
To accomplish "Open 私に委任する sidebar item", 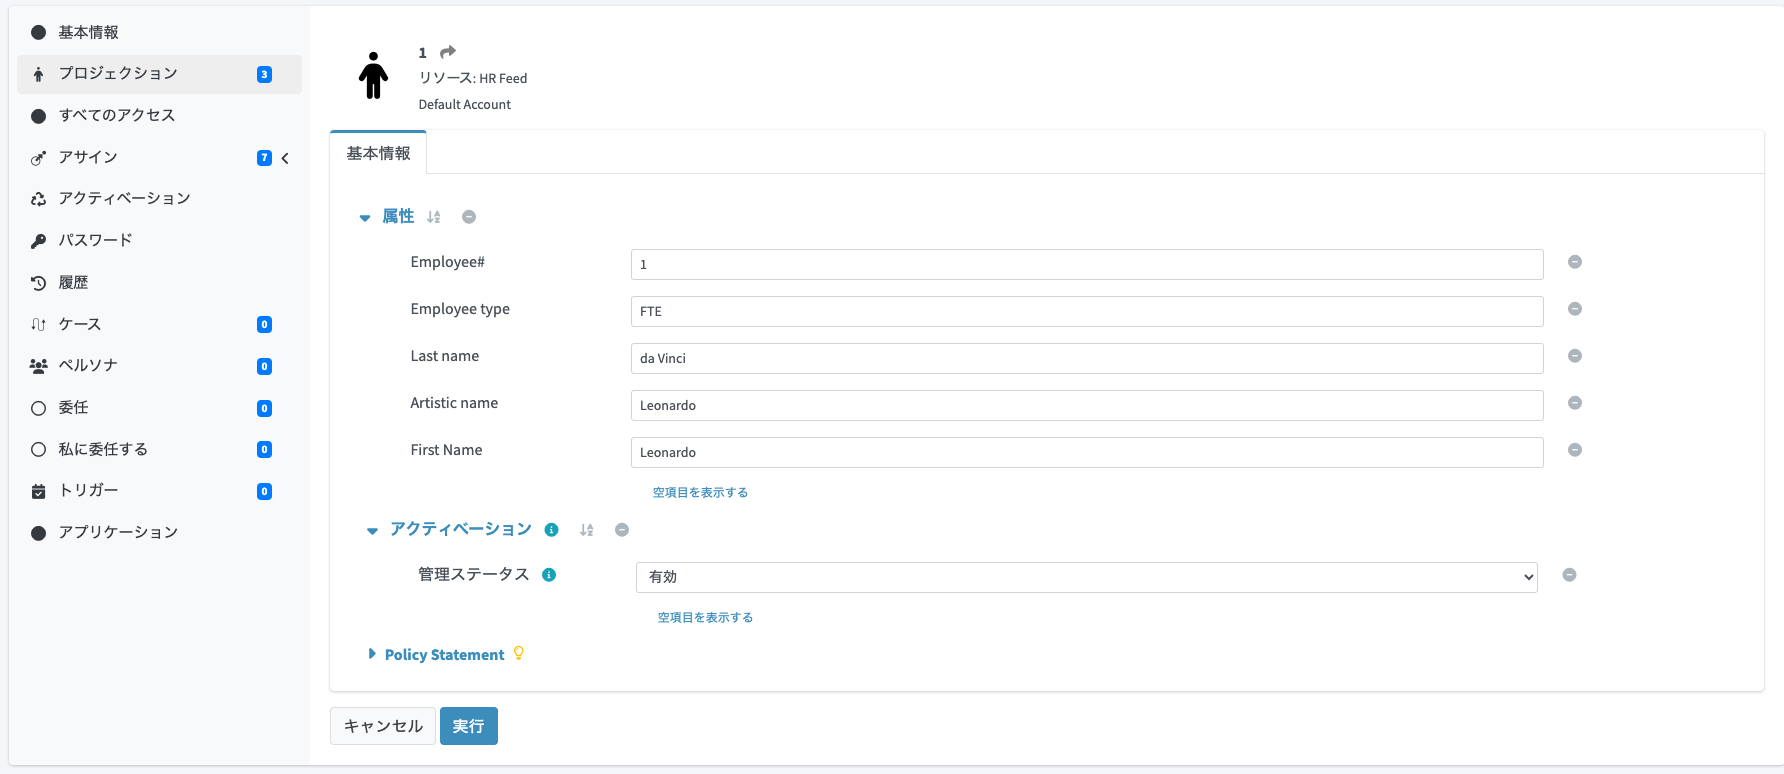I will [159, 449].
